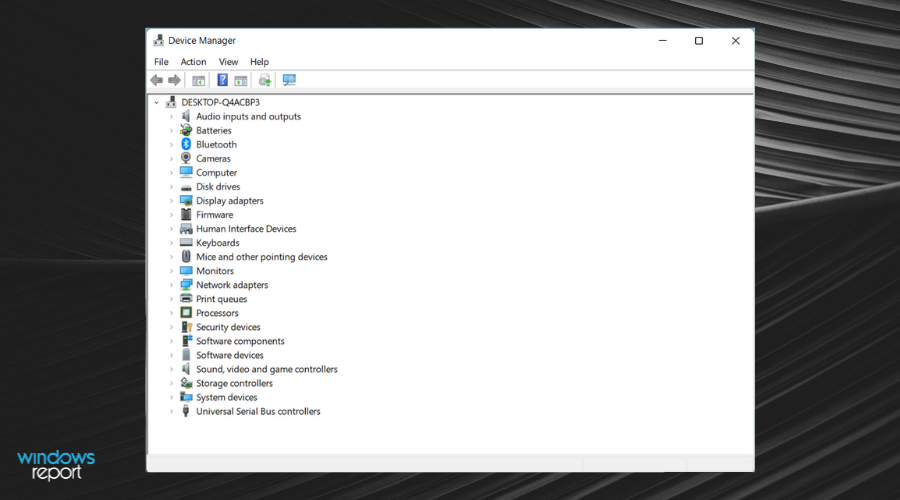Image resolution: width=900 pixels, height=500 pixels.
Task: Click the chip icon beside Firmware
Action: (186, 215)
